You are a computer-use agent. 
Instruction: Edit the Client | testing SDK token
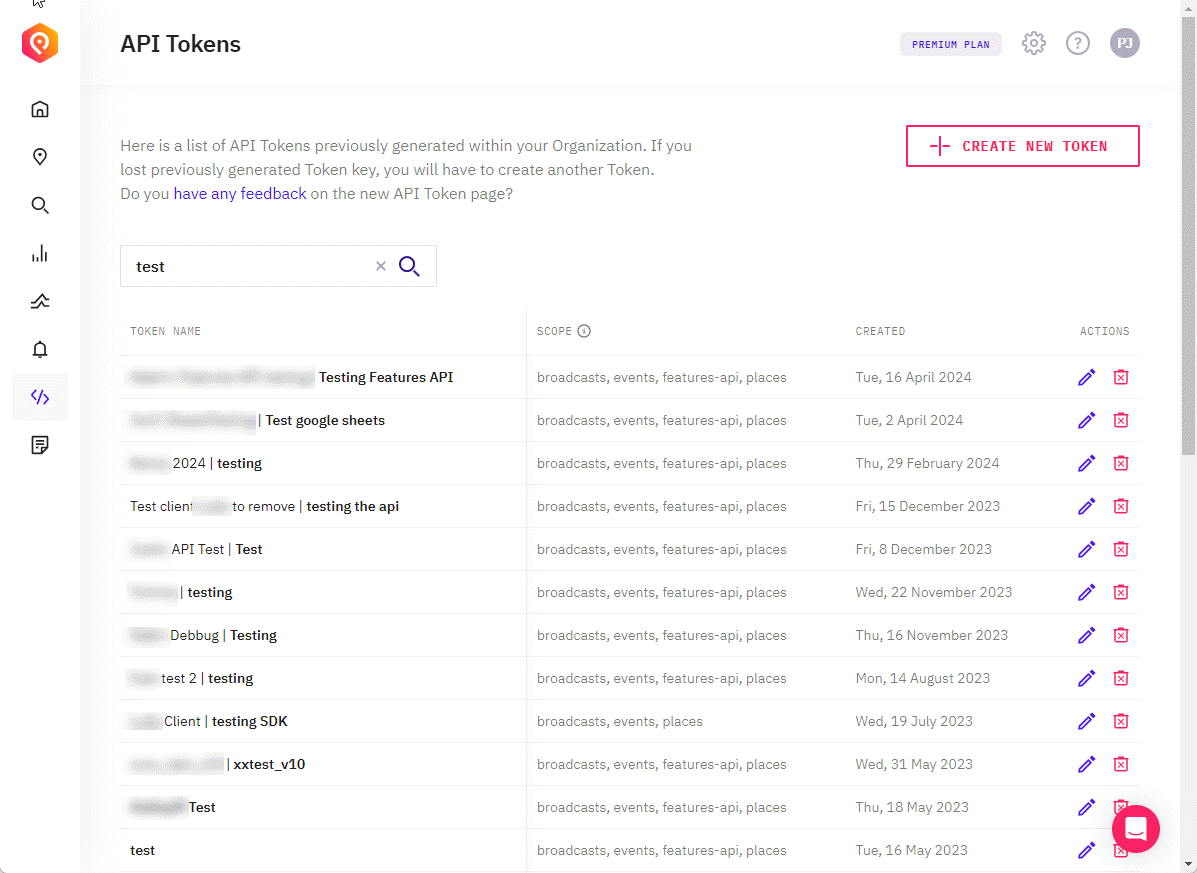point(1086,721)
